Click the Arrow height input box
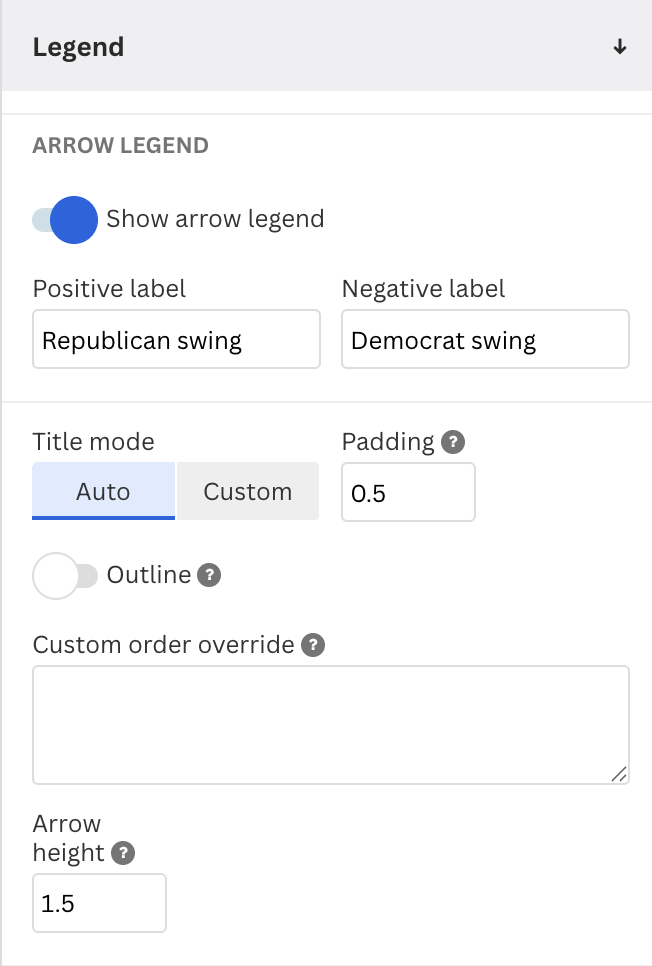 (99, 904)
